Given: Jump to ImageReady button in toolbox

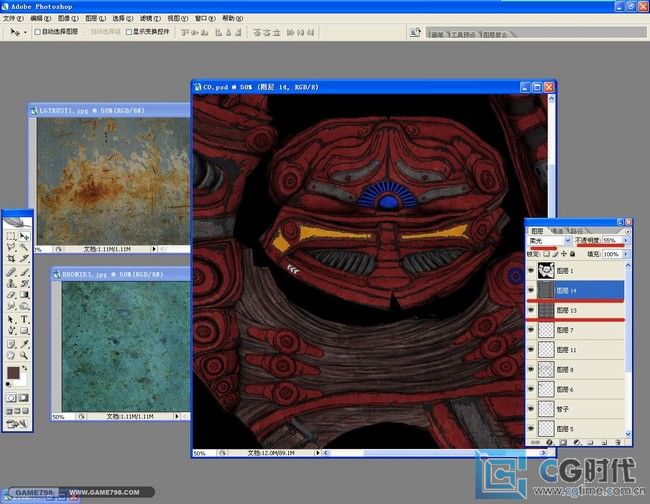Looking at the screenshot, I should point(17,424).
